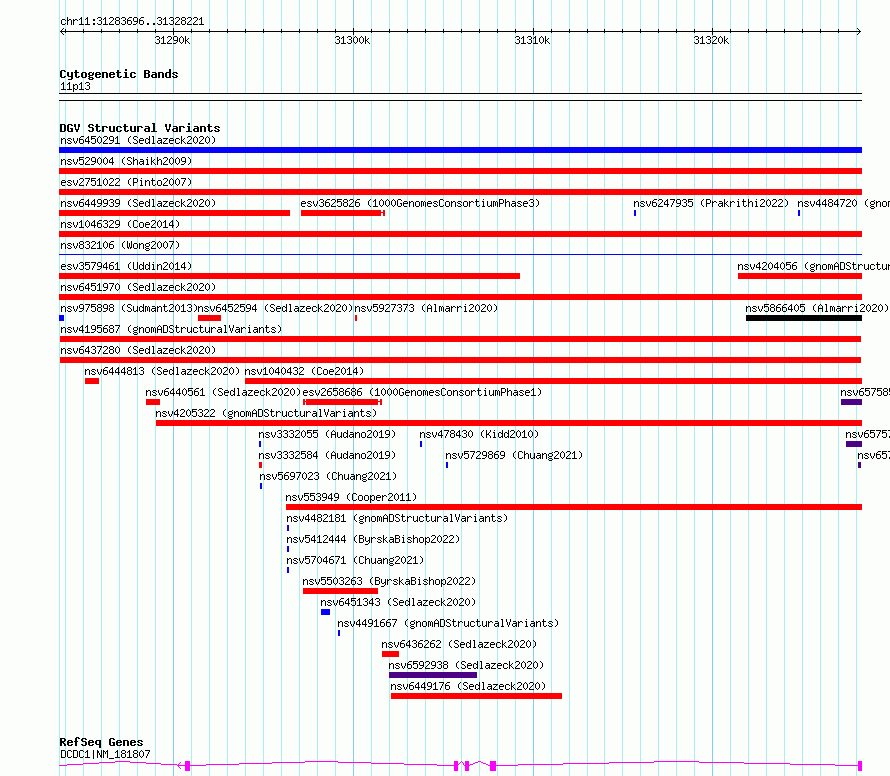Click the 11p13 cytogenetic band label
The width and height of the screenshot is (890, 776).
click(75, 86)
